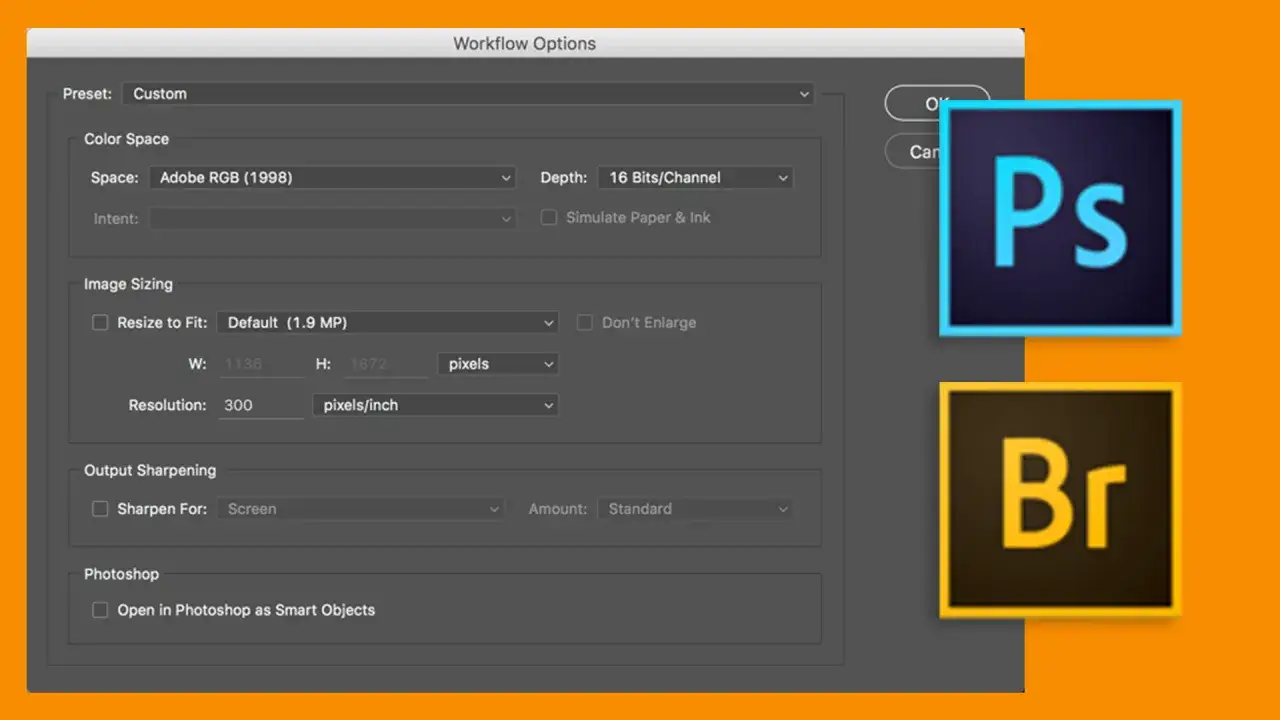Enable the Sharpen For checkbox
This screenshot has width=1280, height=720.
100,509
